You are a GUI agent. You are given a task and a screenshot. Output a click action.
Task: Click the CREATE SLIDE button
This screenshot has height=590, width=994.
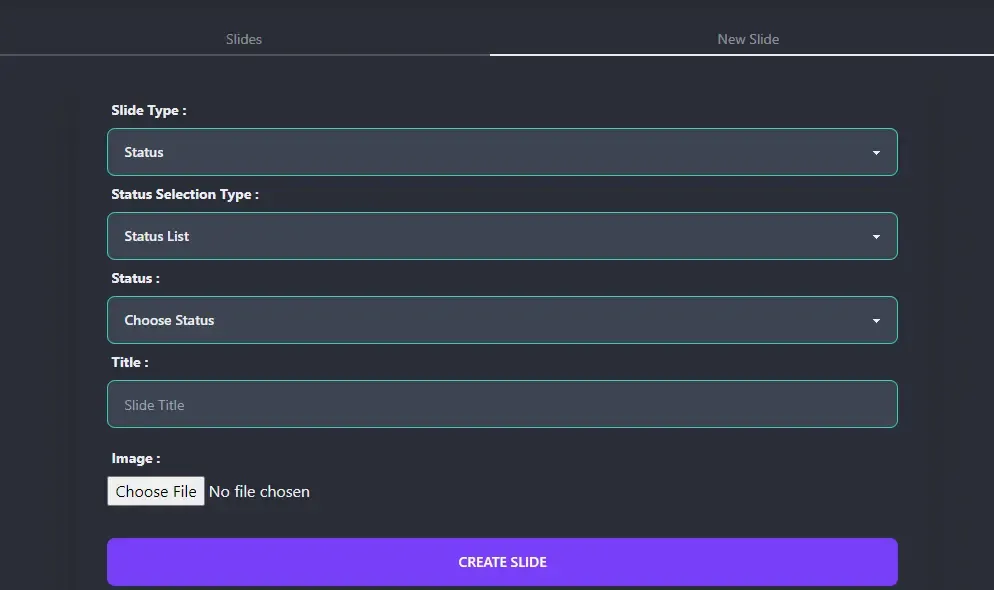point(501,562)
